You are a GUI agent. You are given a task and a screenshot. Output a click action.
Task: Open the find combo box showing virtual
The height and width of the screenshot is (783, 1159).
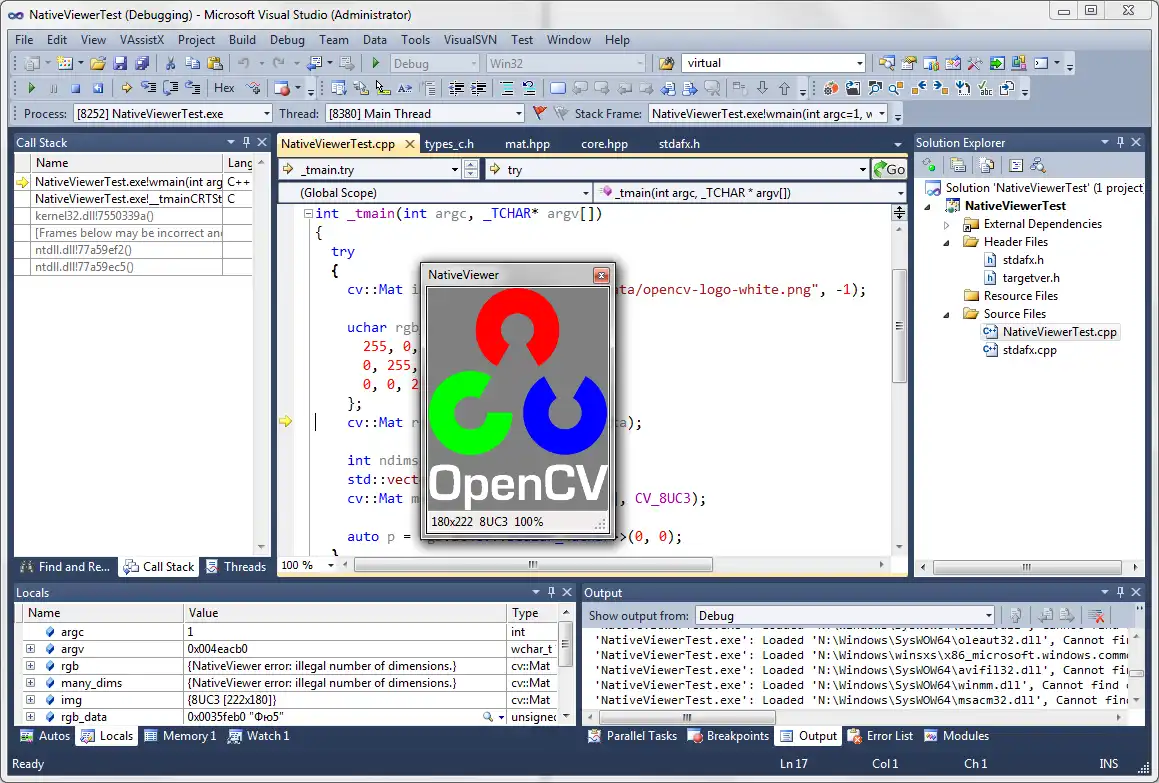pos(860,64)
